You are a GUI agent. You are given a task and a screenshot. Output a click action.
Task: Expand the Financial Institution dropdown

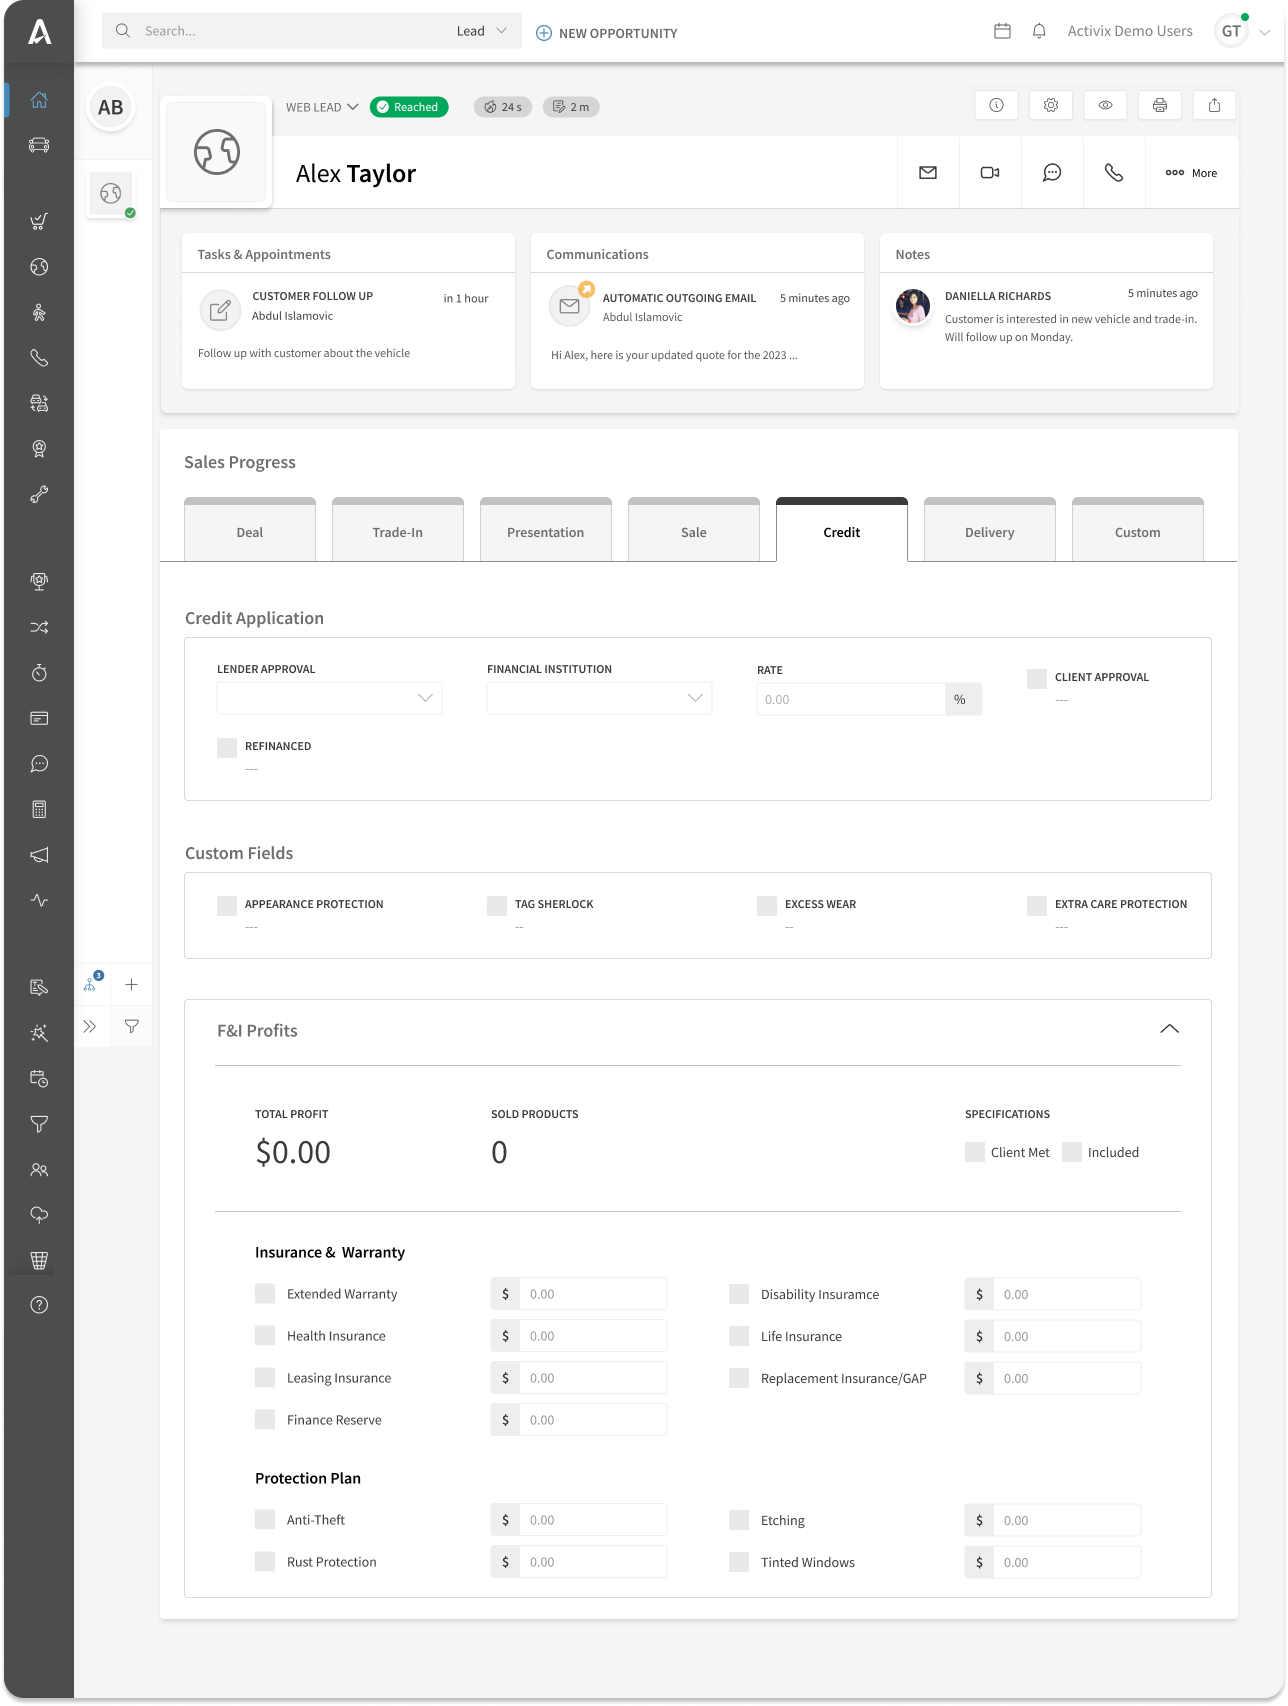599,698
